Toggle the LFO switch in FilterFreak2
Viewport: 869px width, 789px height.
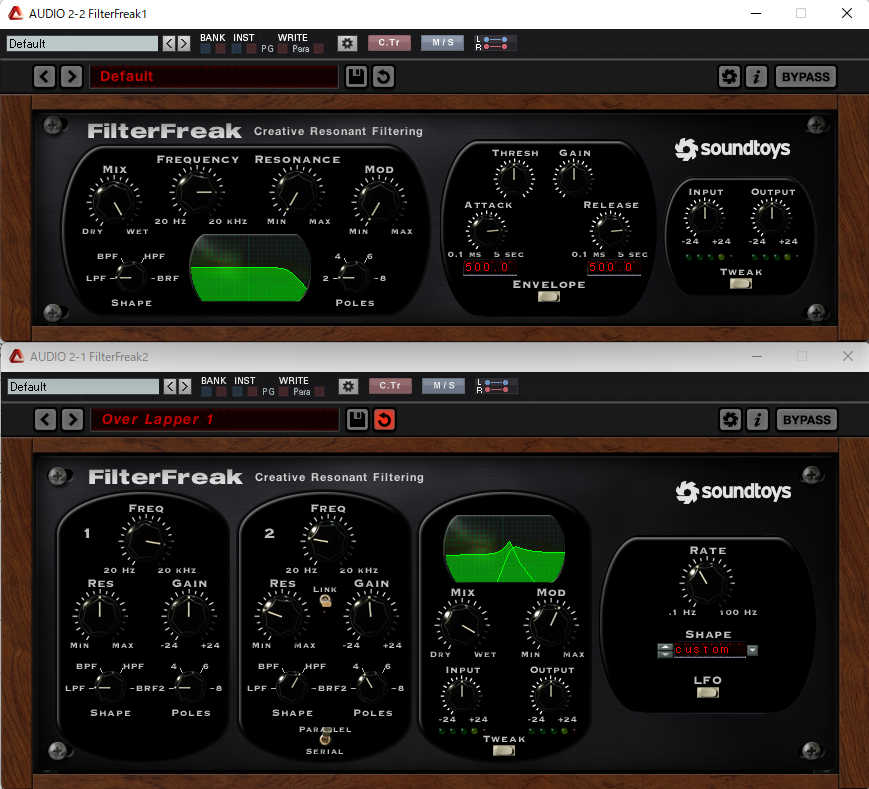tap(708, 693)
